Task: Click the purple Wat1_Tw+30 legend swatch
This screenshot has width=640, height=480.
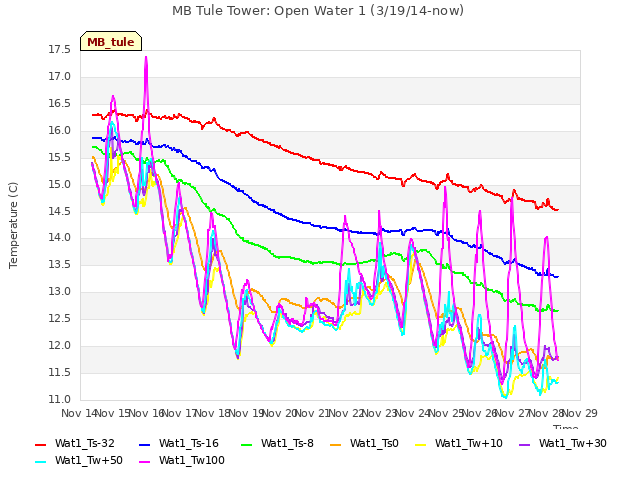Action: 524,444
